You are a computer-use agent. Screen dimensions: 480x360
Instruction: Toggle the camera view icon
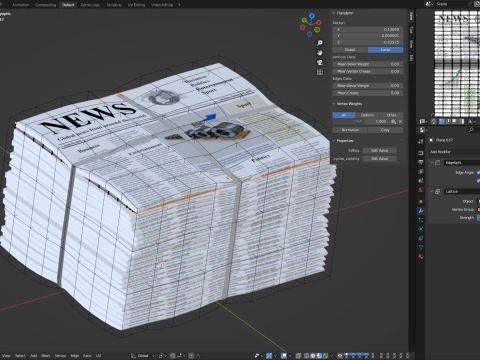(320, 62)
